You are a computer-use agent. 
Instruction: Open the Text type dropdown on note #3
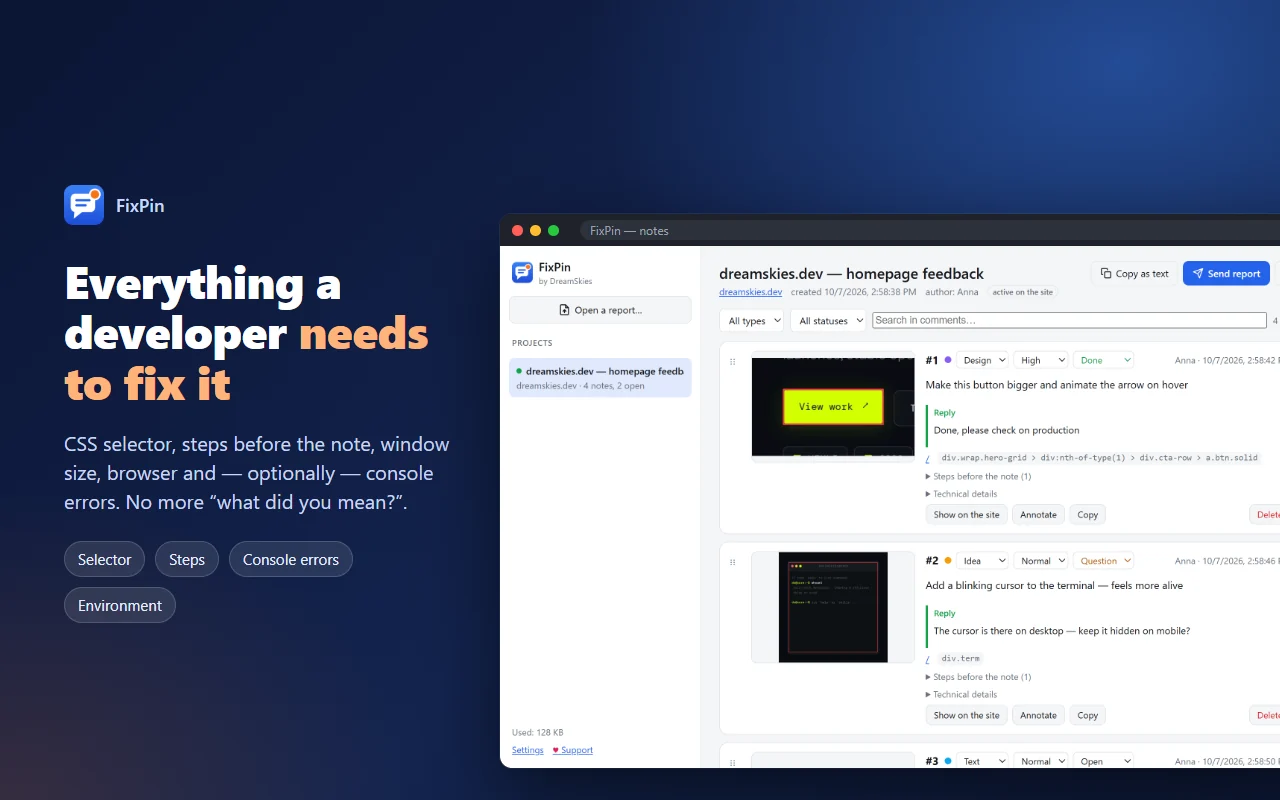point(982,761)
